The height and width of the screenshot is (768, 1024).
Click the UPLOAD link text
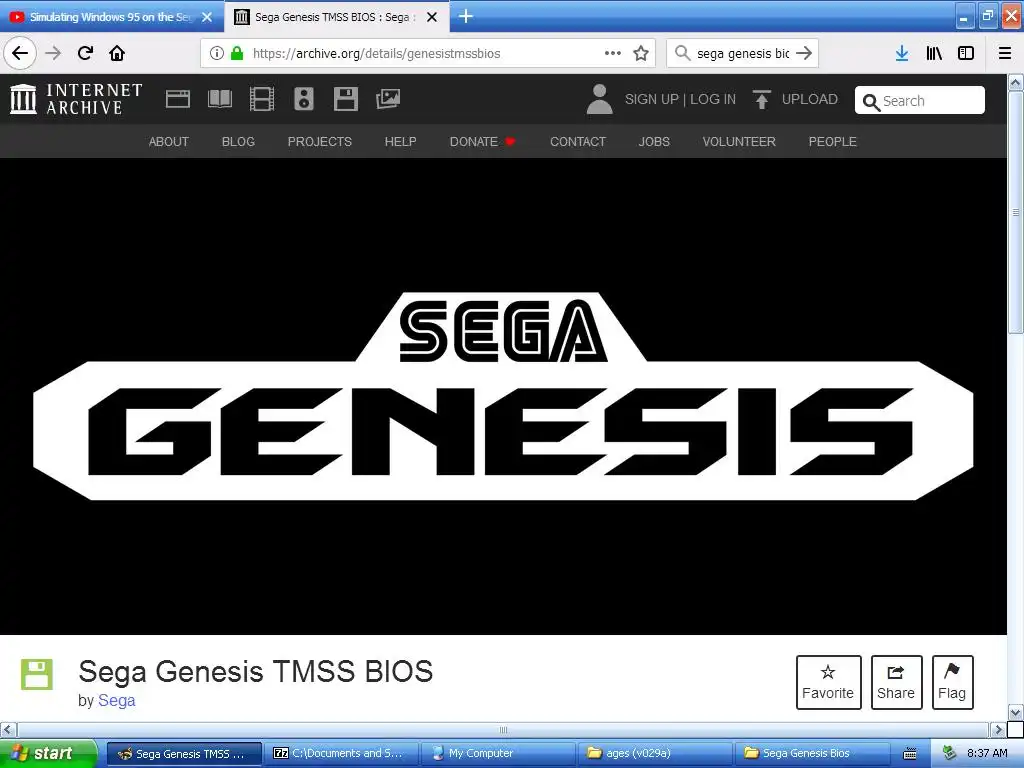(x=810, y=99)
